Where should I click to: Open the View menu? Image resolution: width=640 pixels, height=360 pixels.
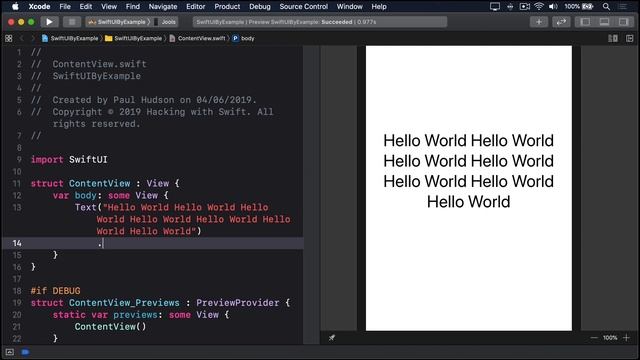coord(109,7)
